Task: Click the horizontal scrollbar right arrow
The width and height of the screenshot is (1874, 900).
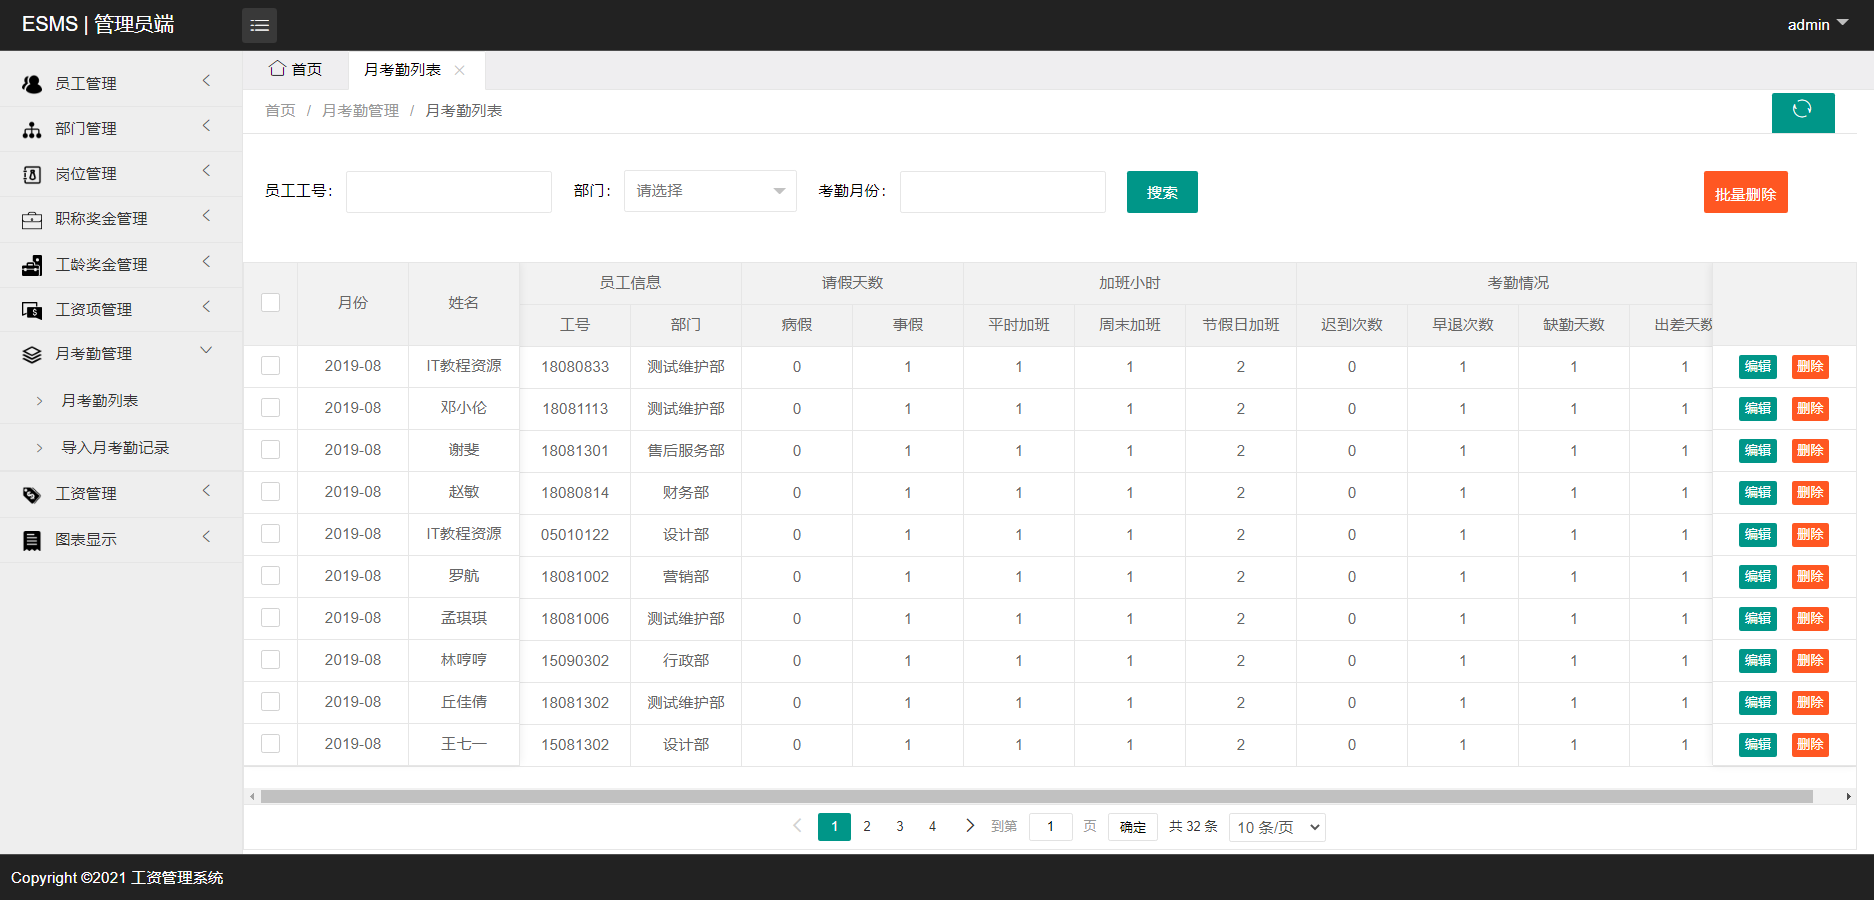Action: click(1848, 797)
